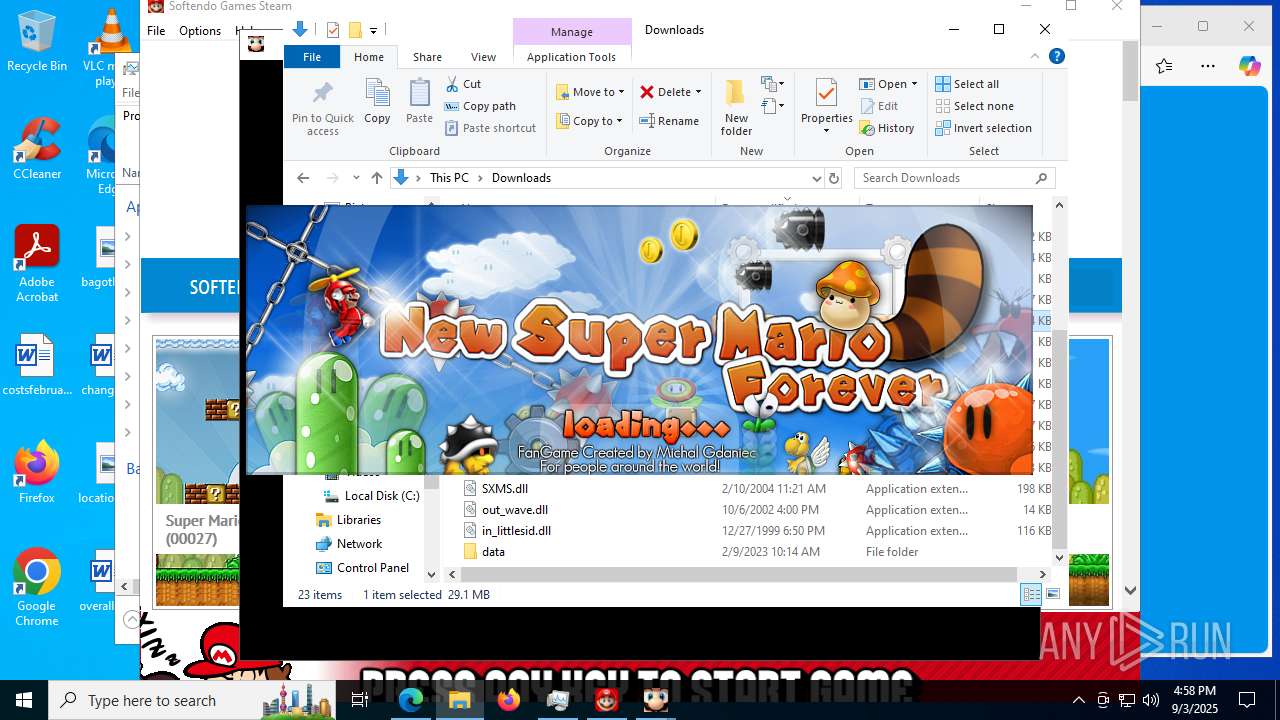The height and width of the screenshot is (720, 1280).
Task: Open the Move to dropdown
Action: (590, 92)
